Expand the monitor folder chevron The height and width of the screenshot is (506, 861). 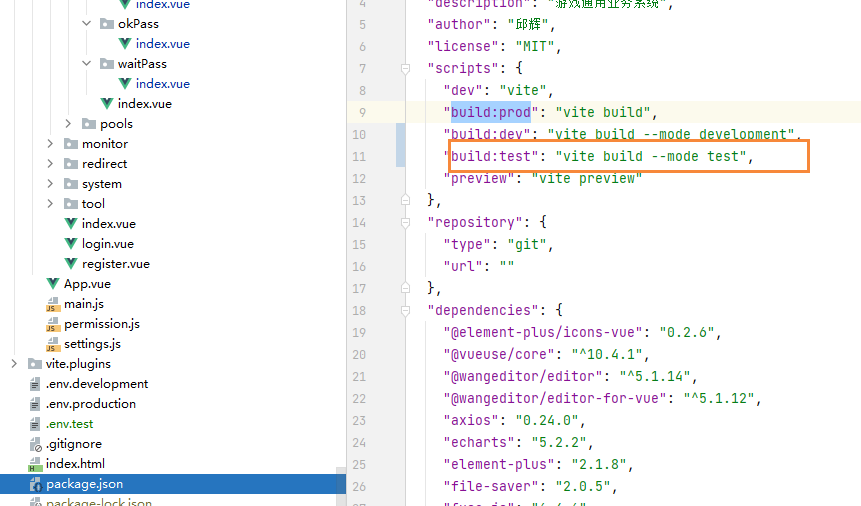(50, 144)
